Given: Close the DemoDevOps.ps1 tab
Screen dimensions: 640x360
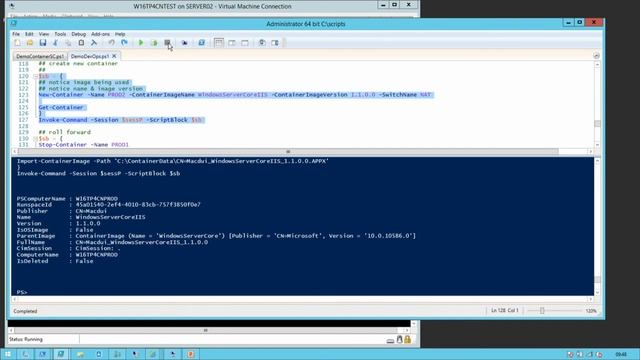Looking at the screenshot, I should (114, 56).
